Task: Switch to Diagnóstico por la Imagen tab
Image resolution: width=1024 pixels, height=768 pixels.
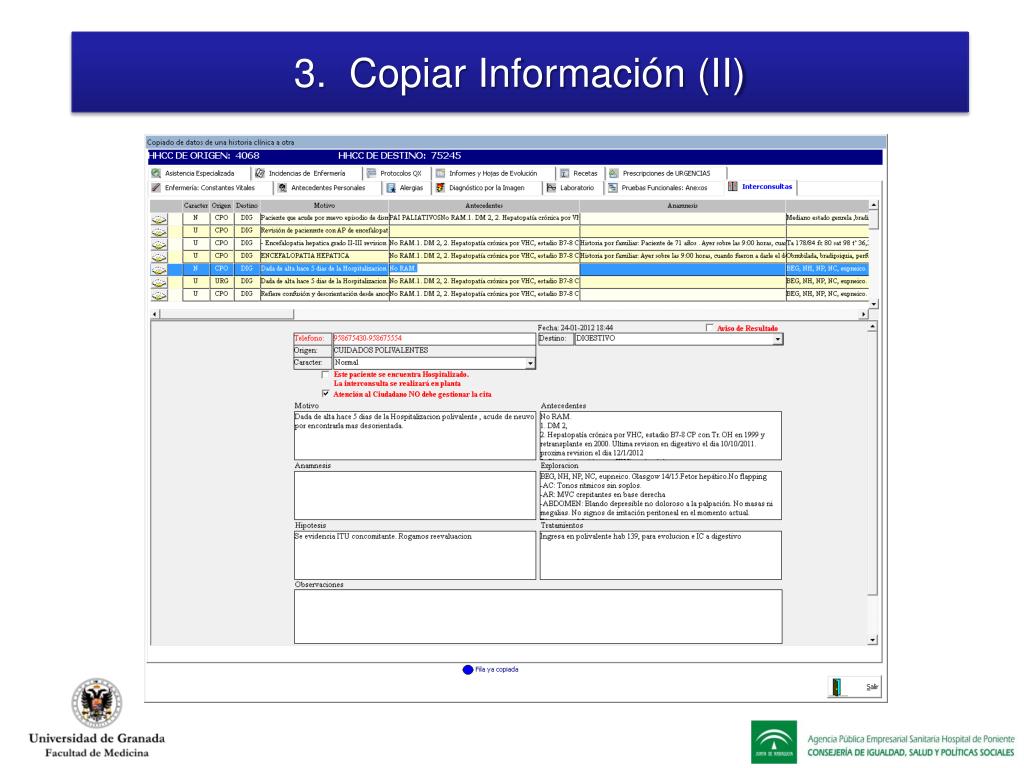Action: (x=487, y=187)
